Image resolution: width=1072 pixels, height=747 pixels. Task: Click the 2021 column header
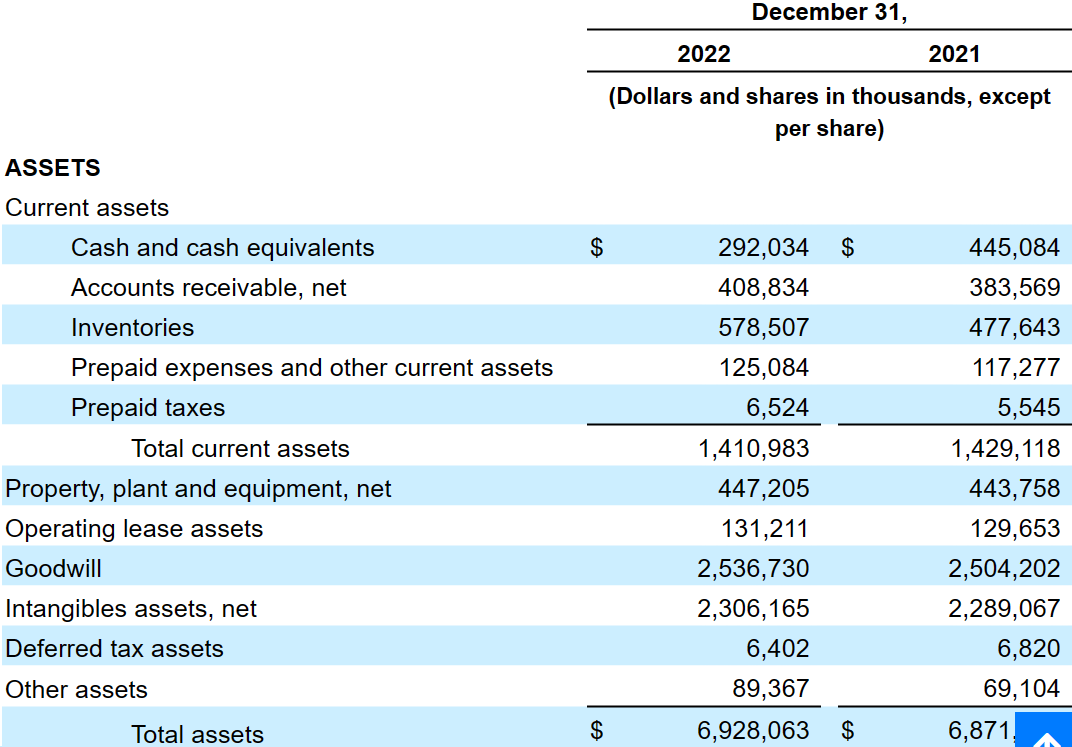(954, 54)
